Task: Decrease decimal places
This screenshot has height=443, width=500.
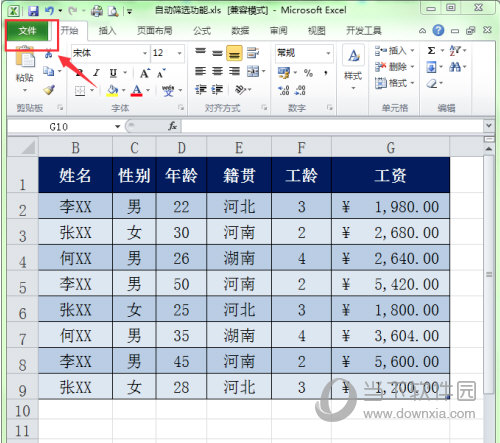Action: (300, 90)
